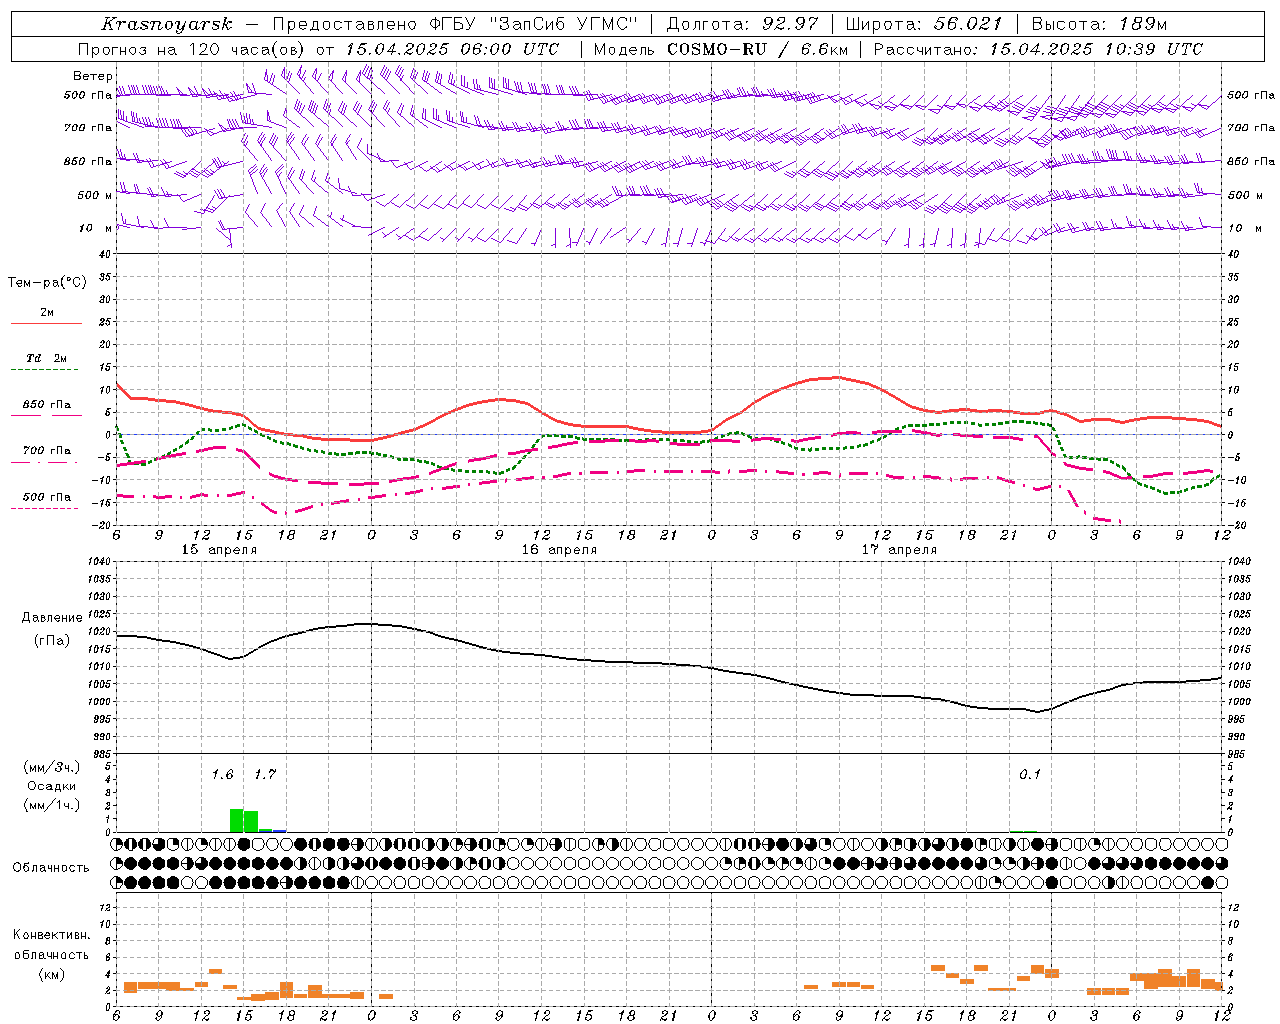
Task: Click the left 500 гПа wind level label
Action: pos(88,95)
